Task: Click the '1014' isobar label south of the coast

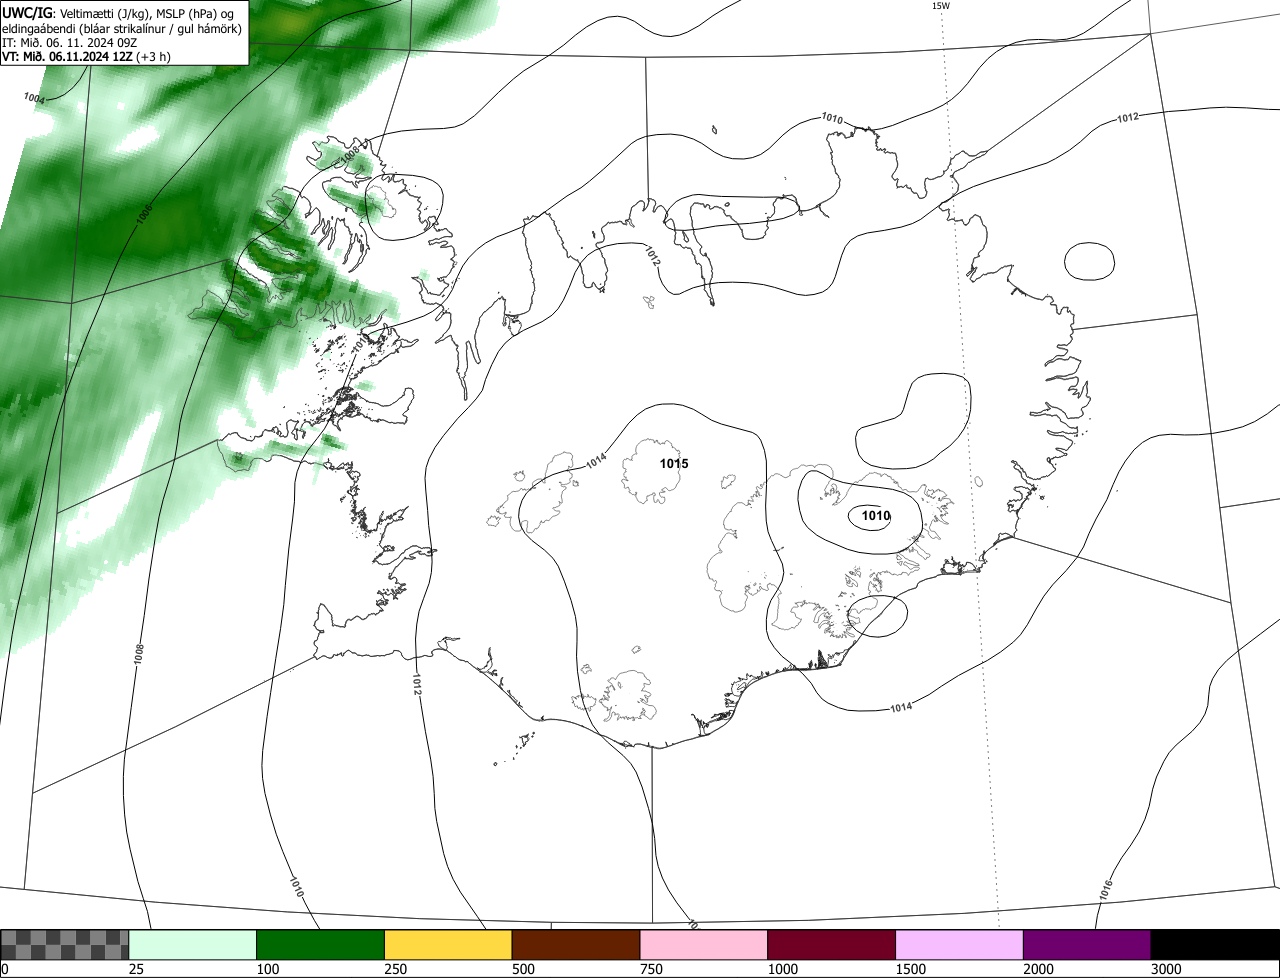Action: (901, 708)
